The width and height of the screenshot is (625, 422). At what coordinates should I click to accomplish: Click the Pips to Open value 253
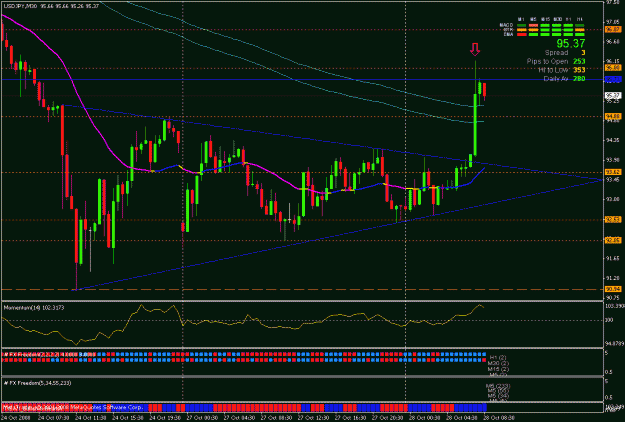pos(579,61)
